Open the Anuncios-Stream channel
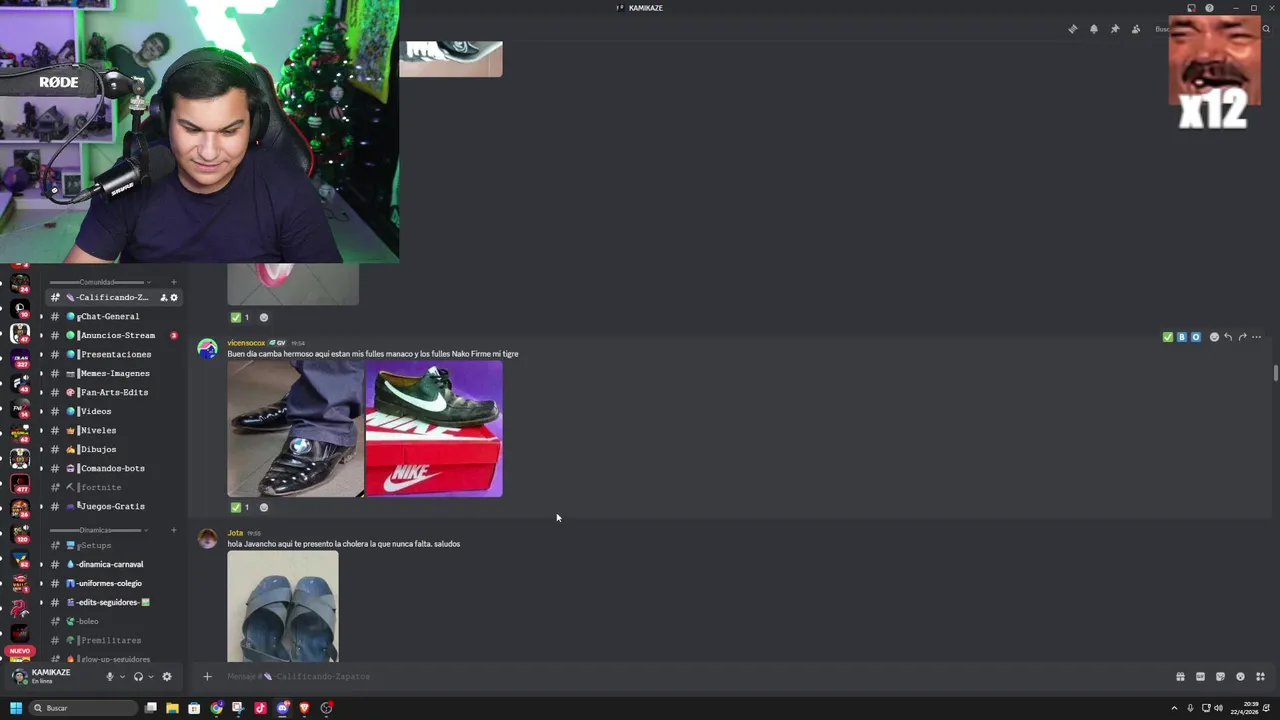Viewport: 1280px width, 720px height. 113,335
